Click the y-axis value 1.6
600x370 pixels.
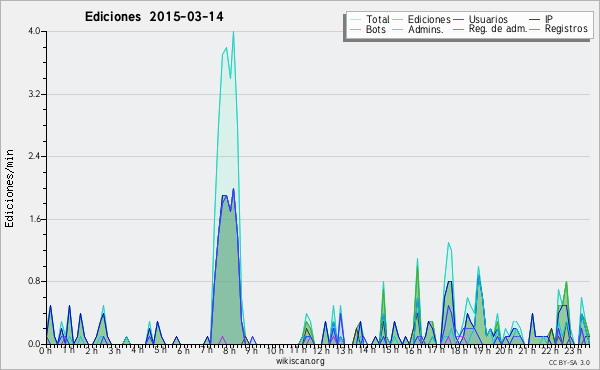pos(34,219)
